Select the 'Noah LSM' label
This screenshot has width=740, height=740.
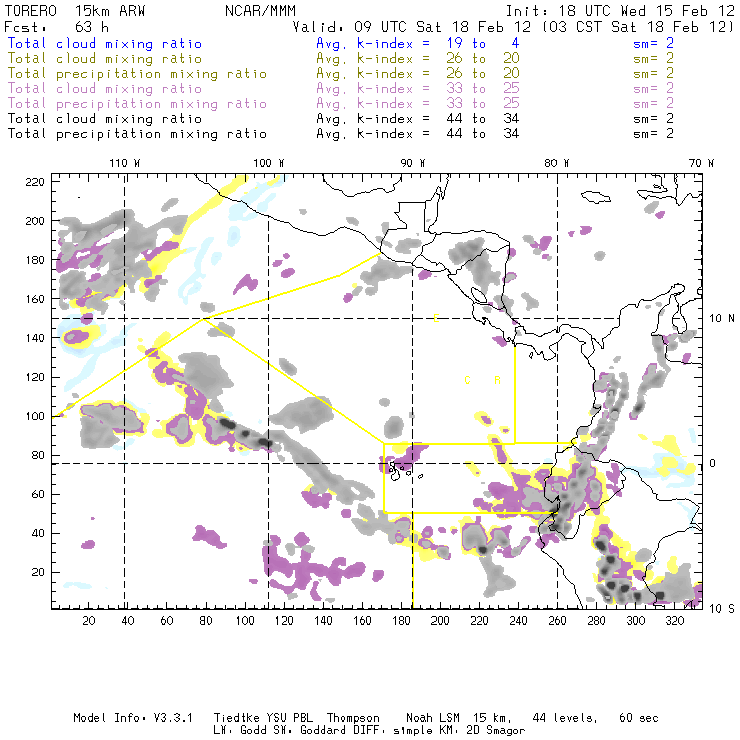[433, 718]
